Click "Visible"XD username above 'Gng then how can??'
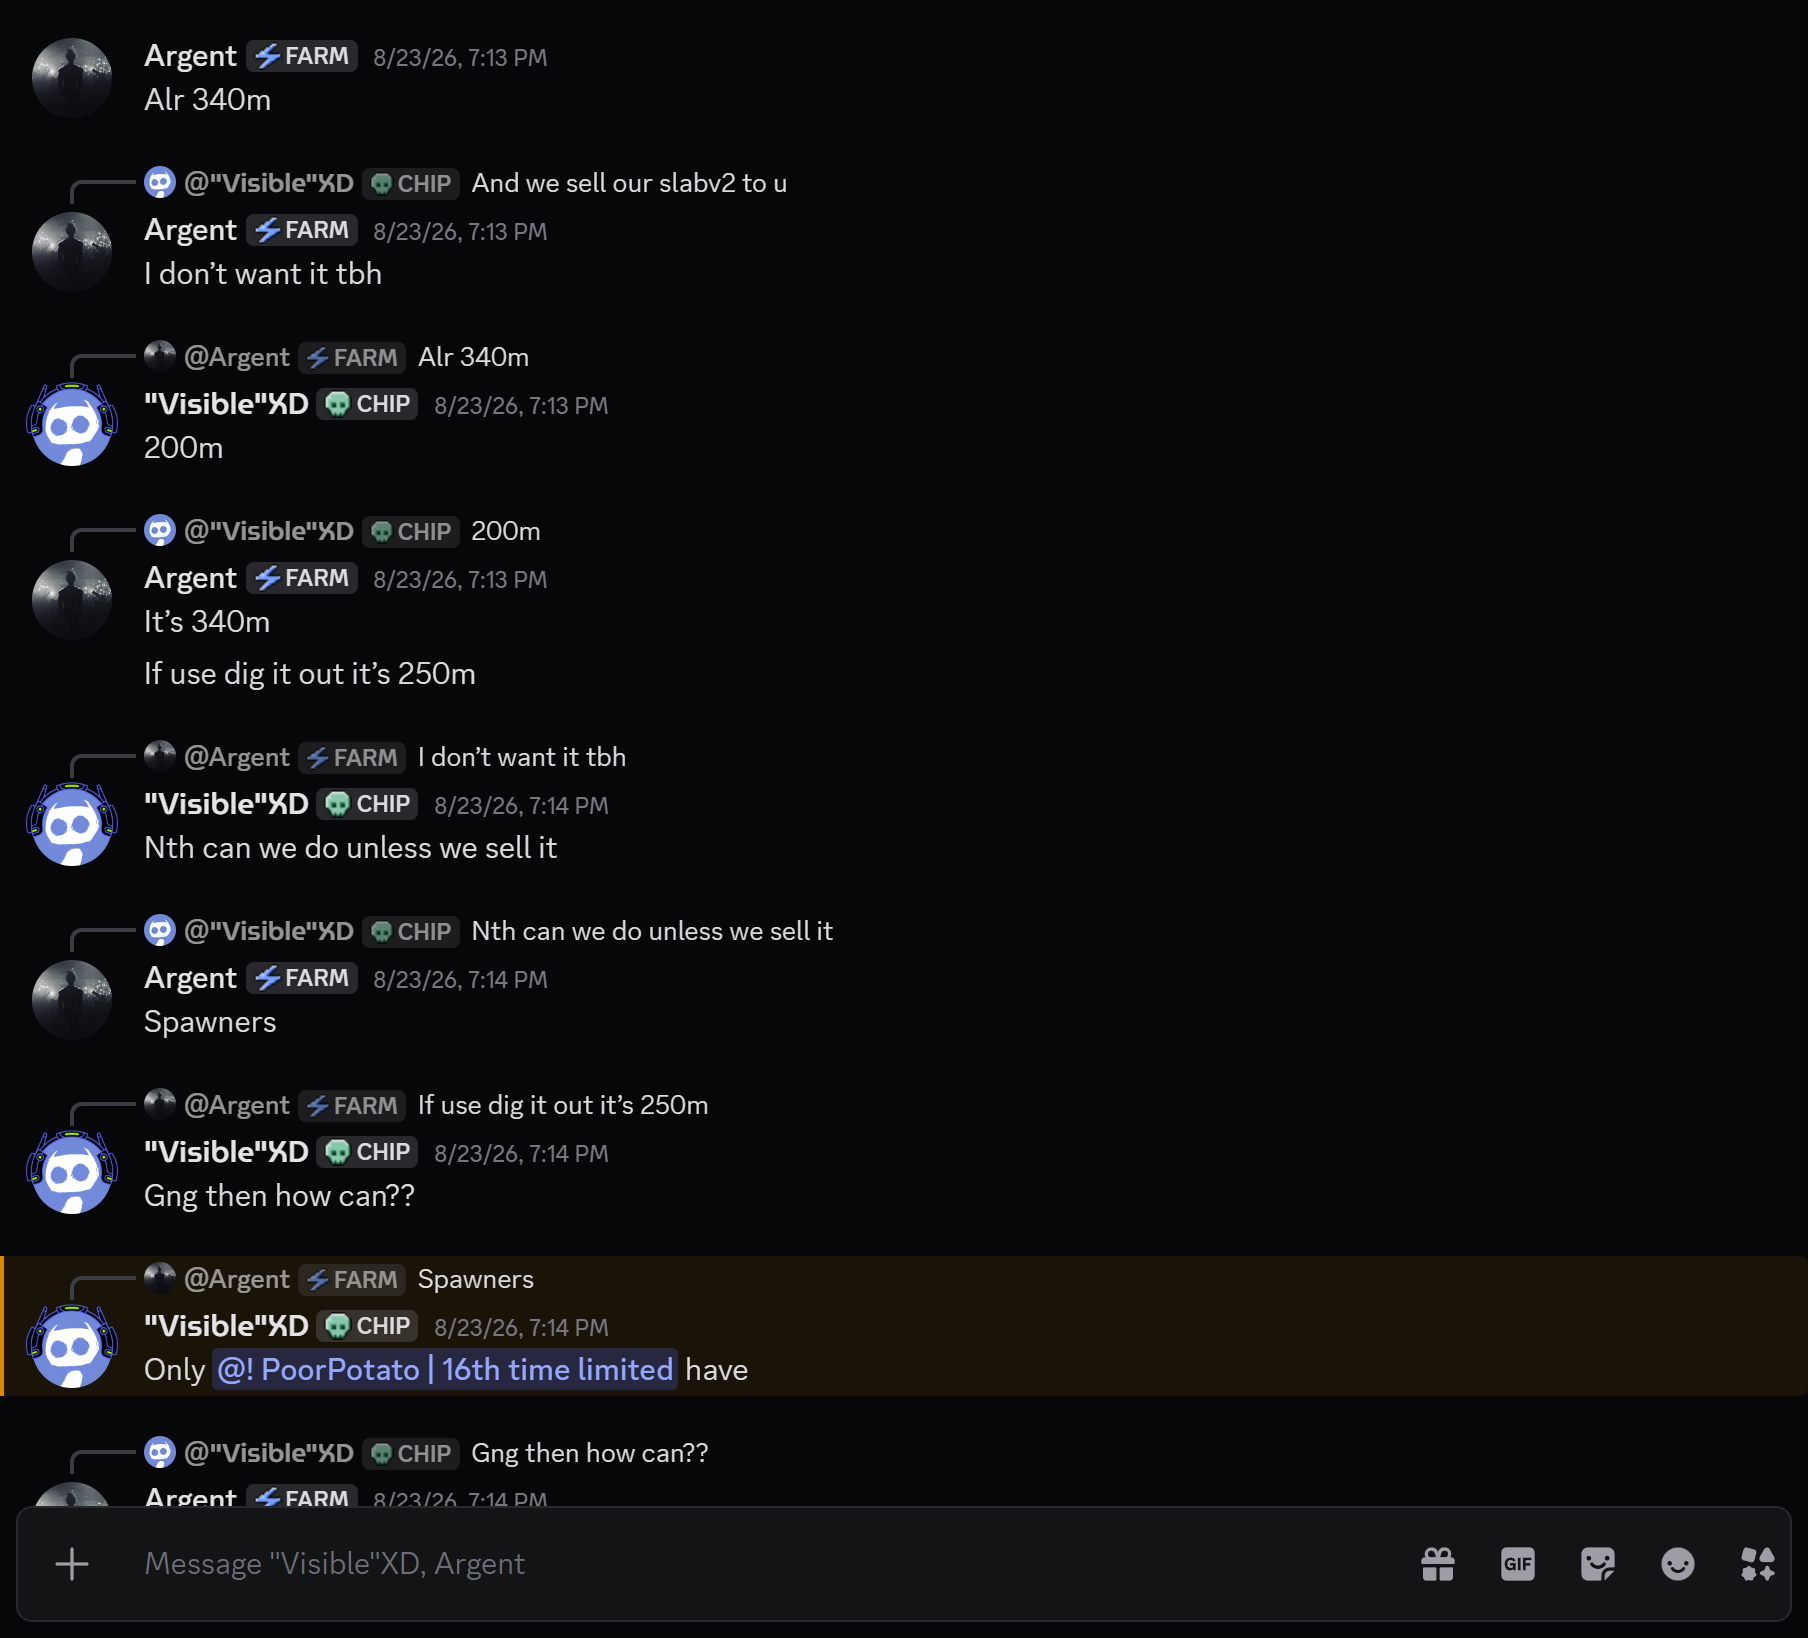The height and width of the screenshot is (1638, 1808). (226, 1152)
